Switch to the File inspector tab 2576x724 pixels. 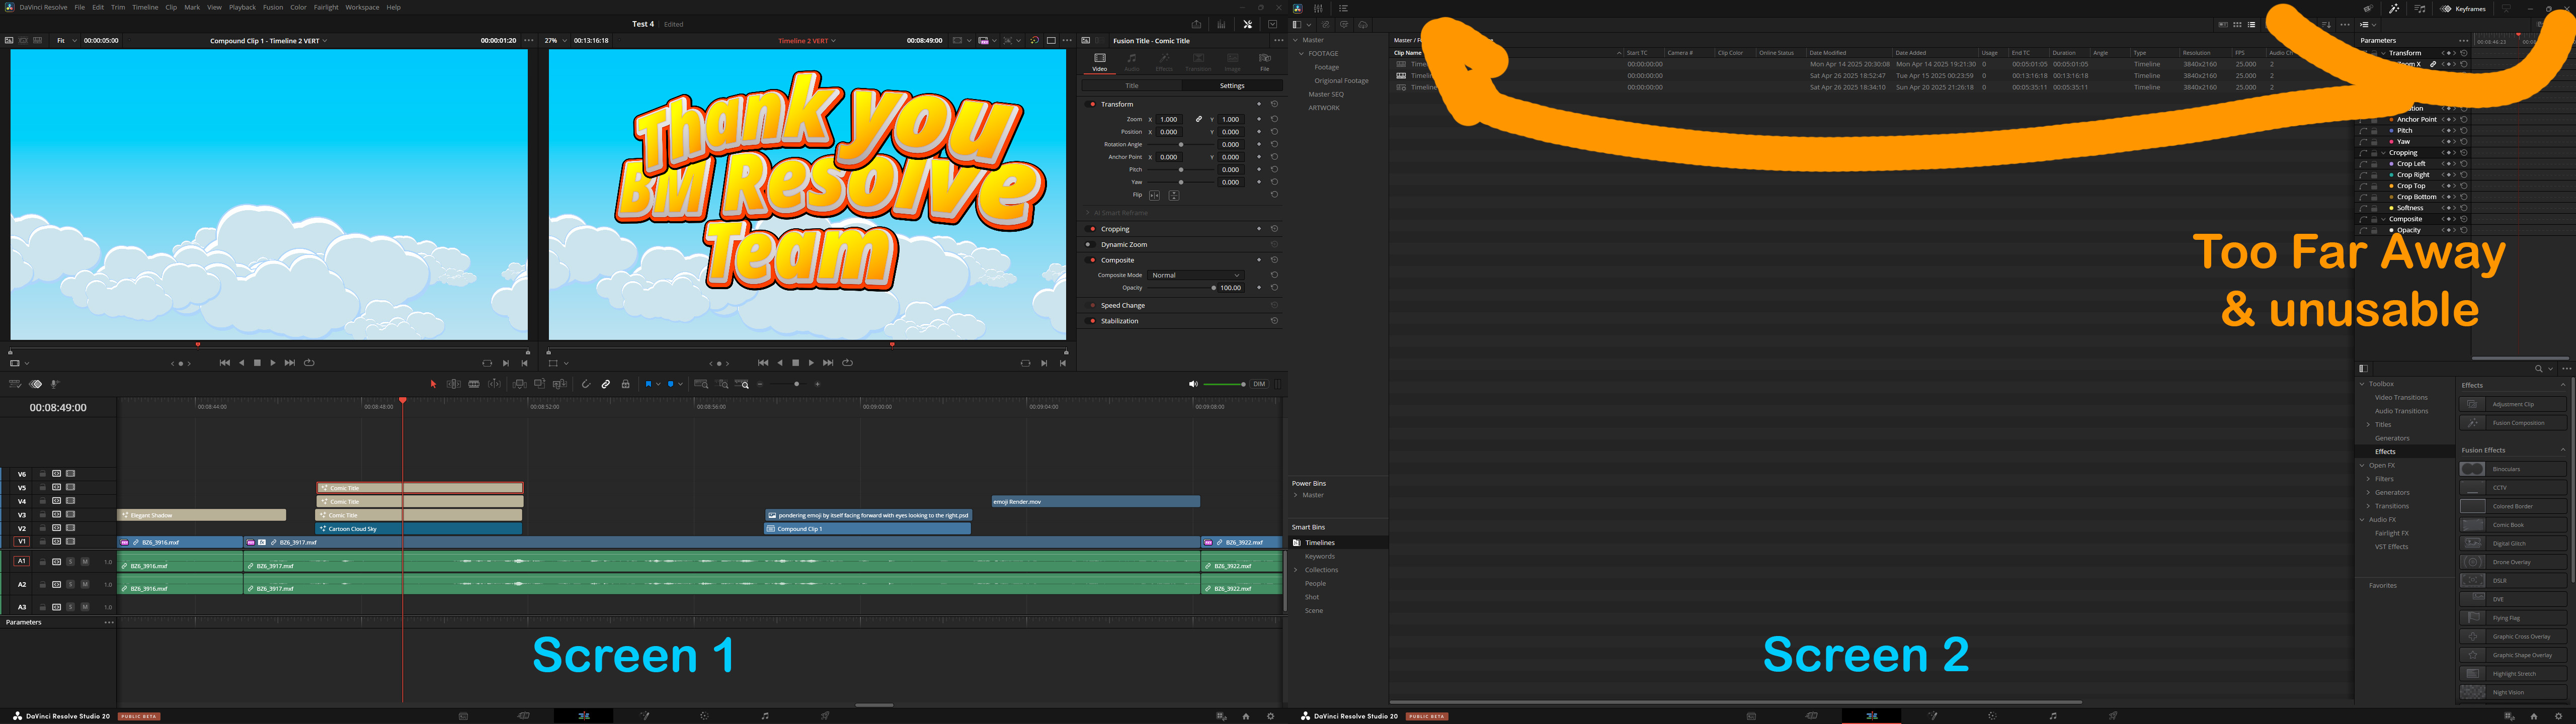click(x=1265, y=62)
